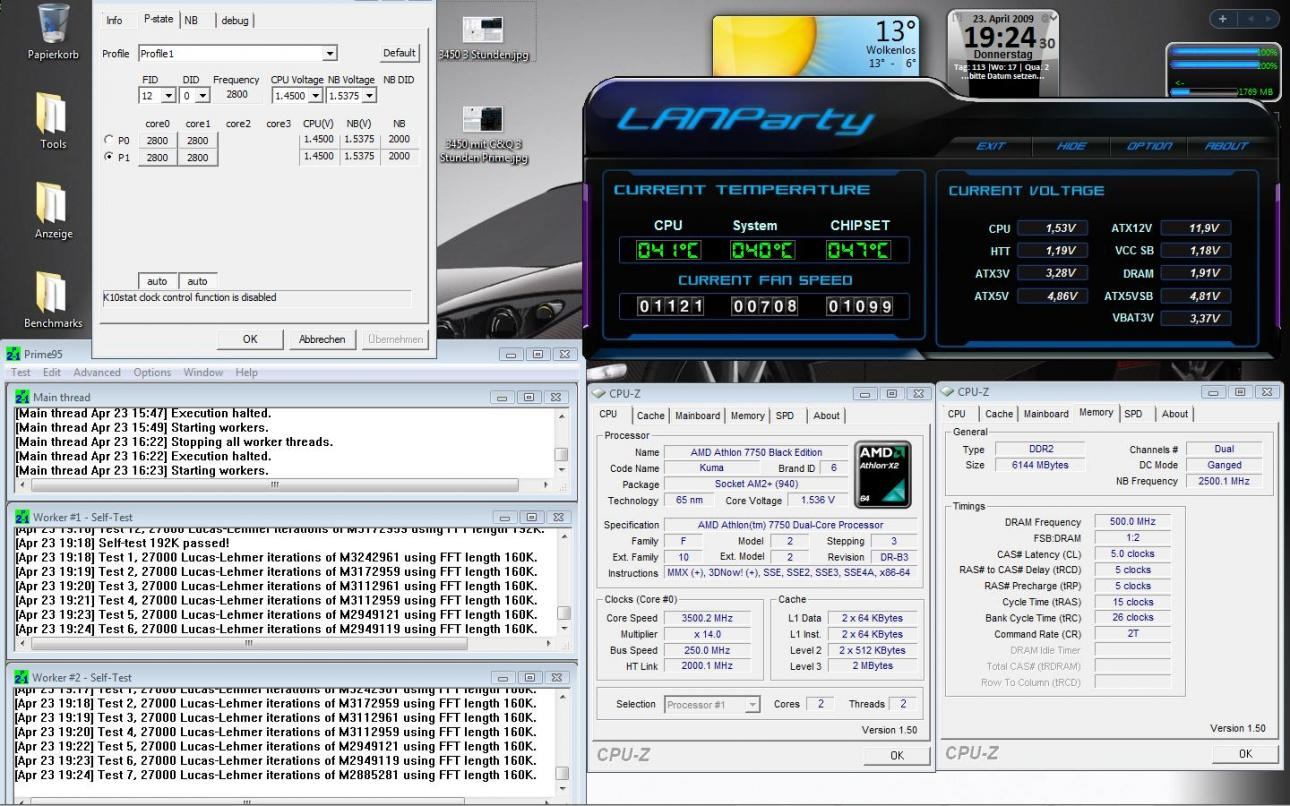This screenshot has height=806, width=1290.
Task: Open Cache tab in left CPU-Z window
Action: click(650, 416)
